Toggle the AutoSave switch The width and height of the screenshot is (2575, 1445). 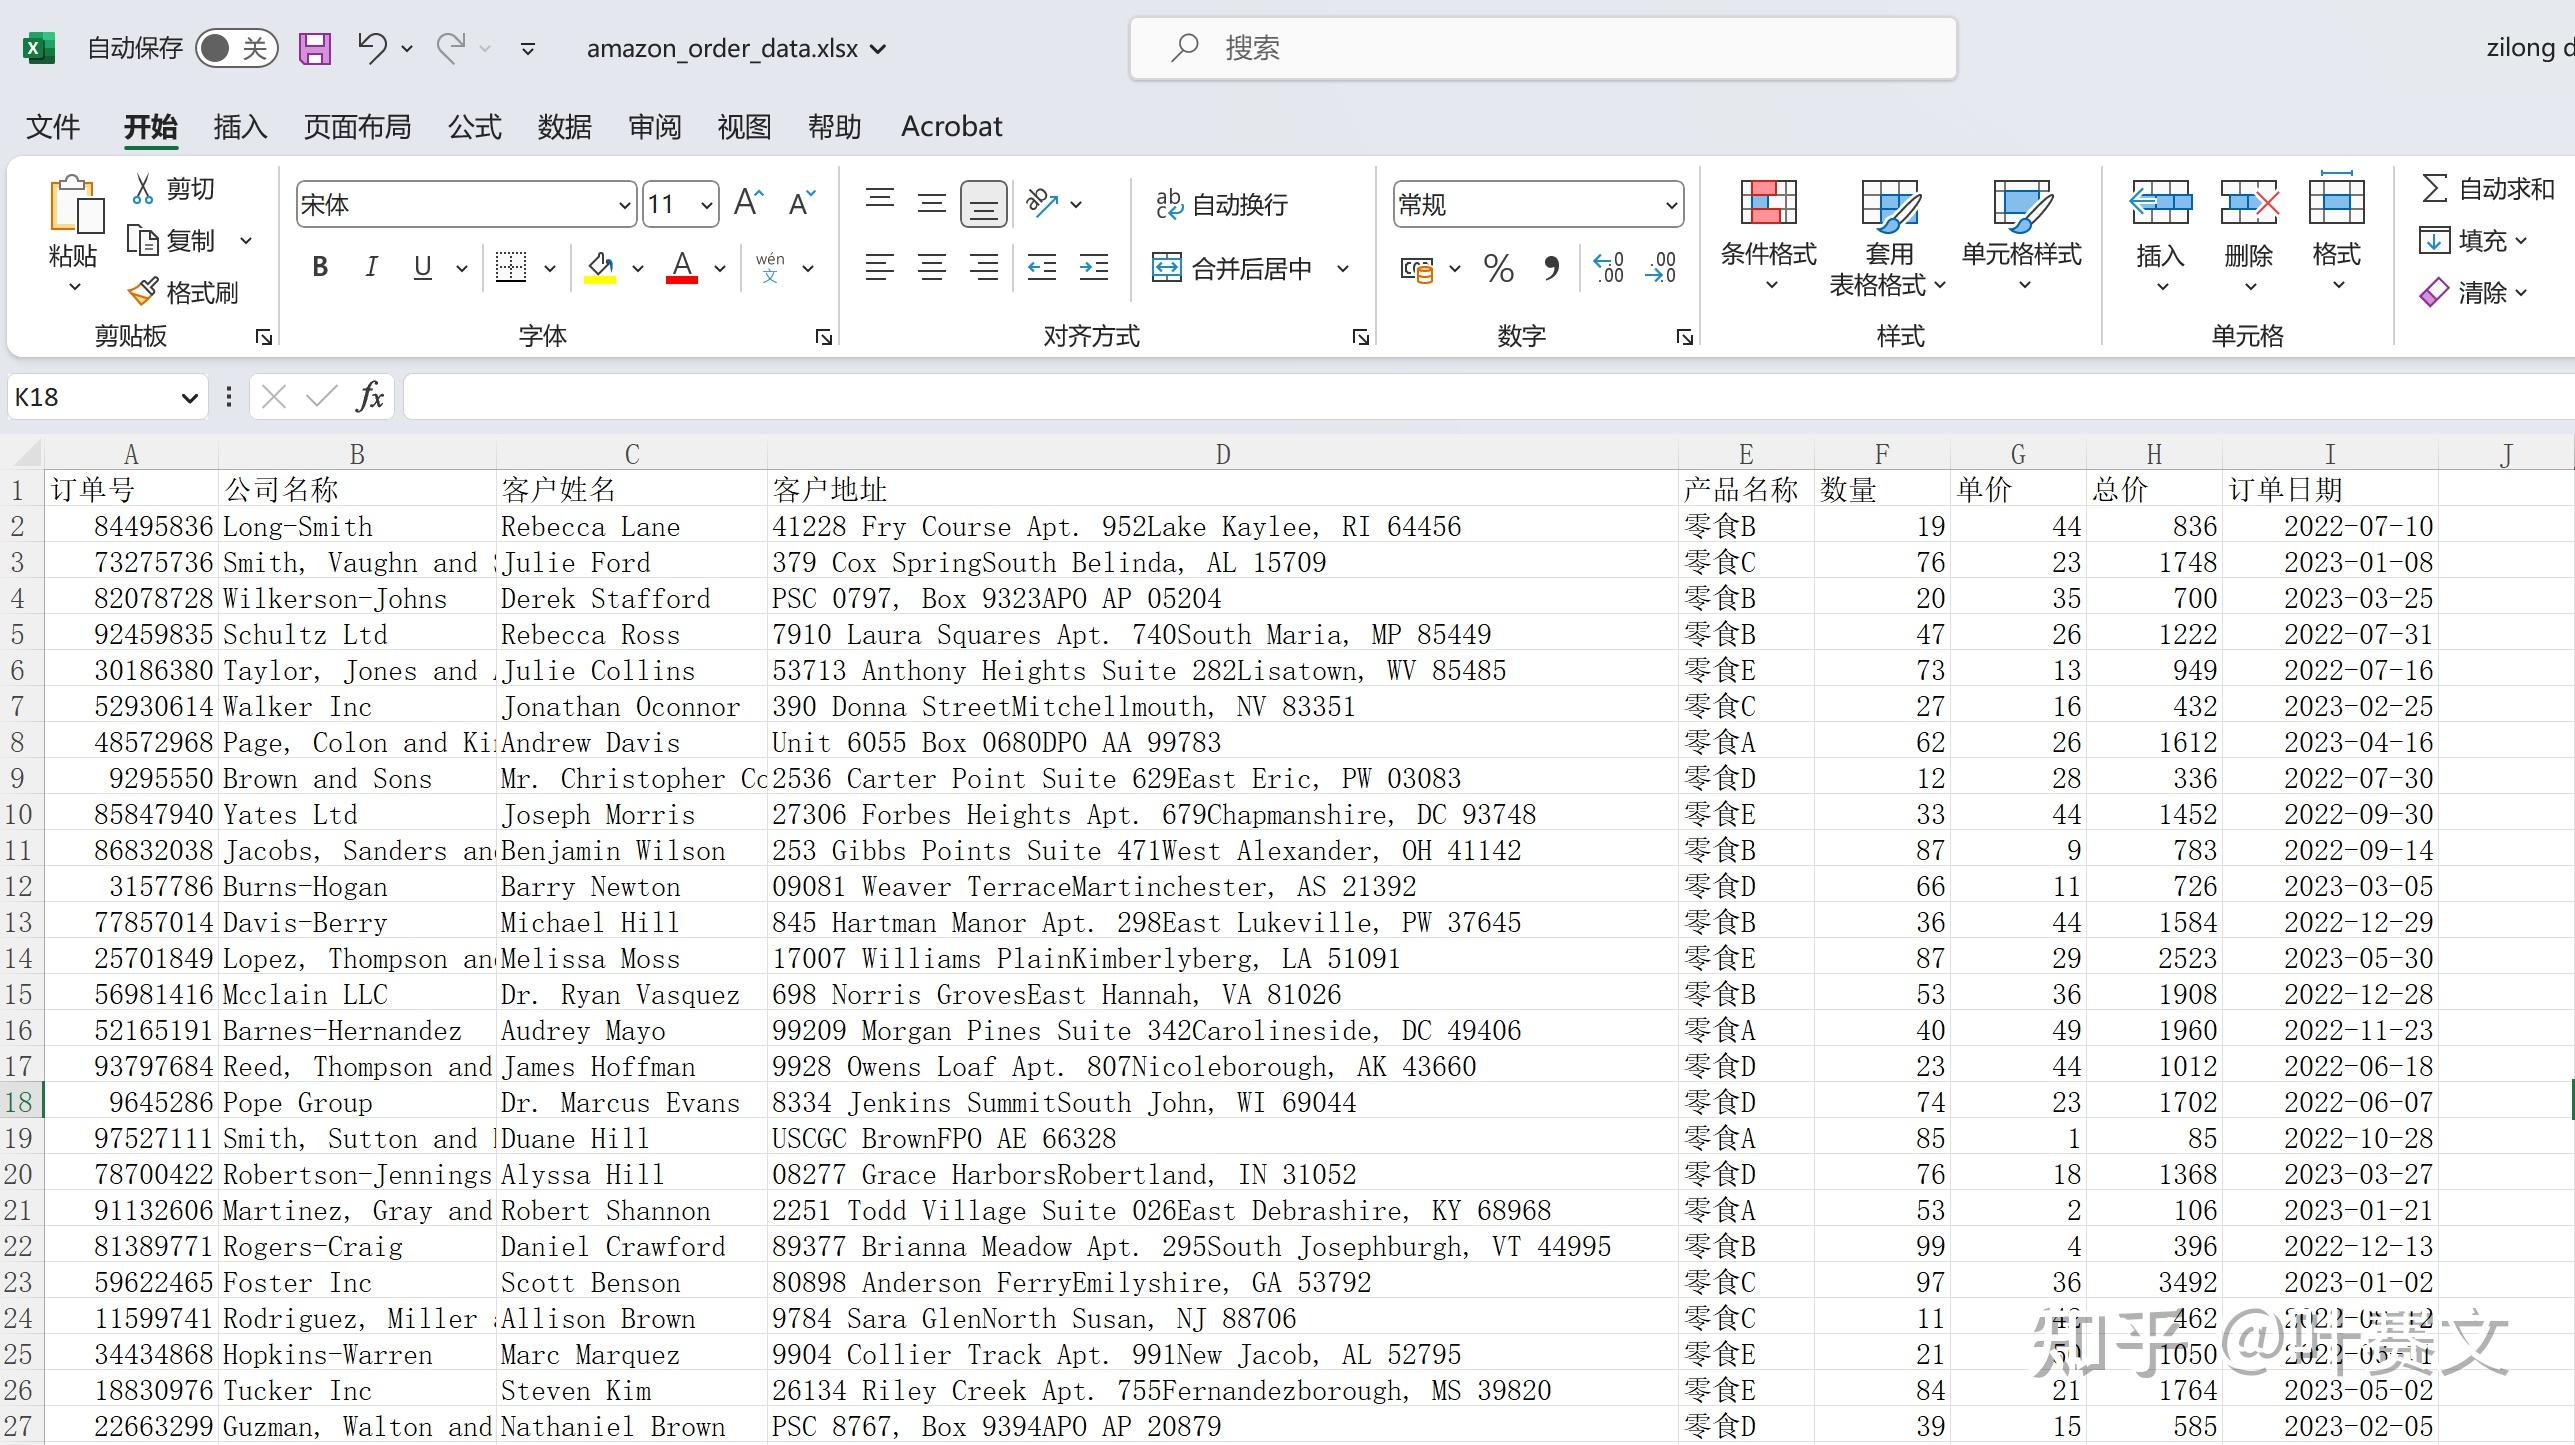click(237, 48)
